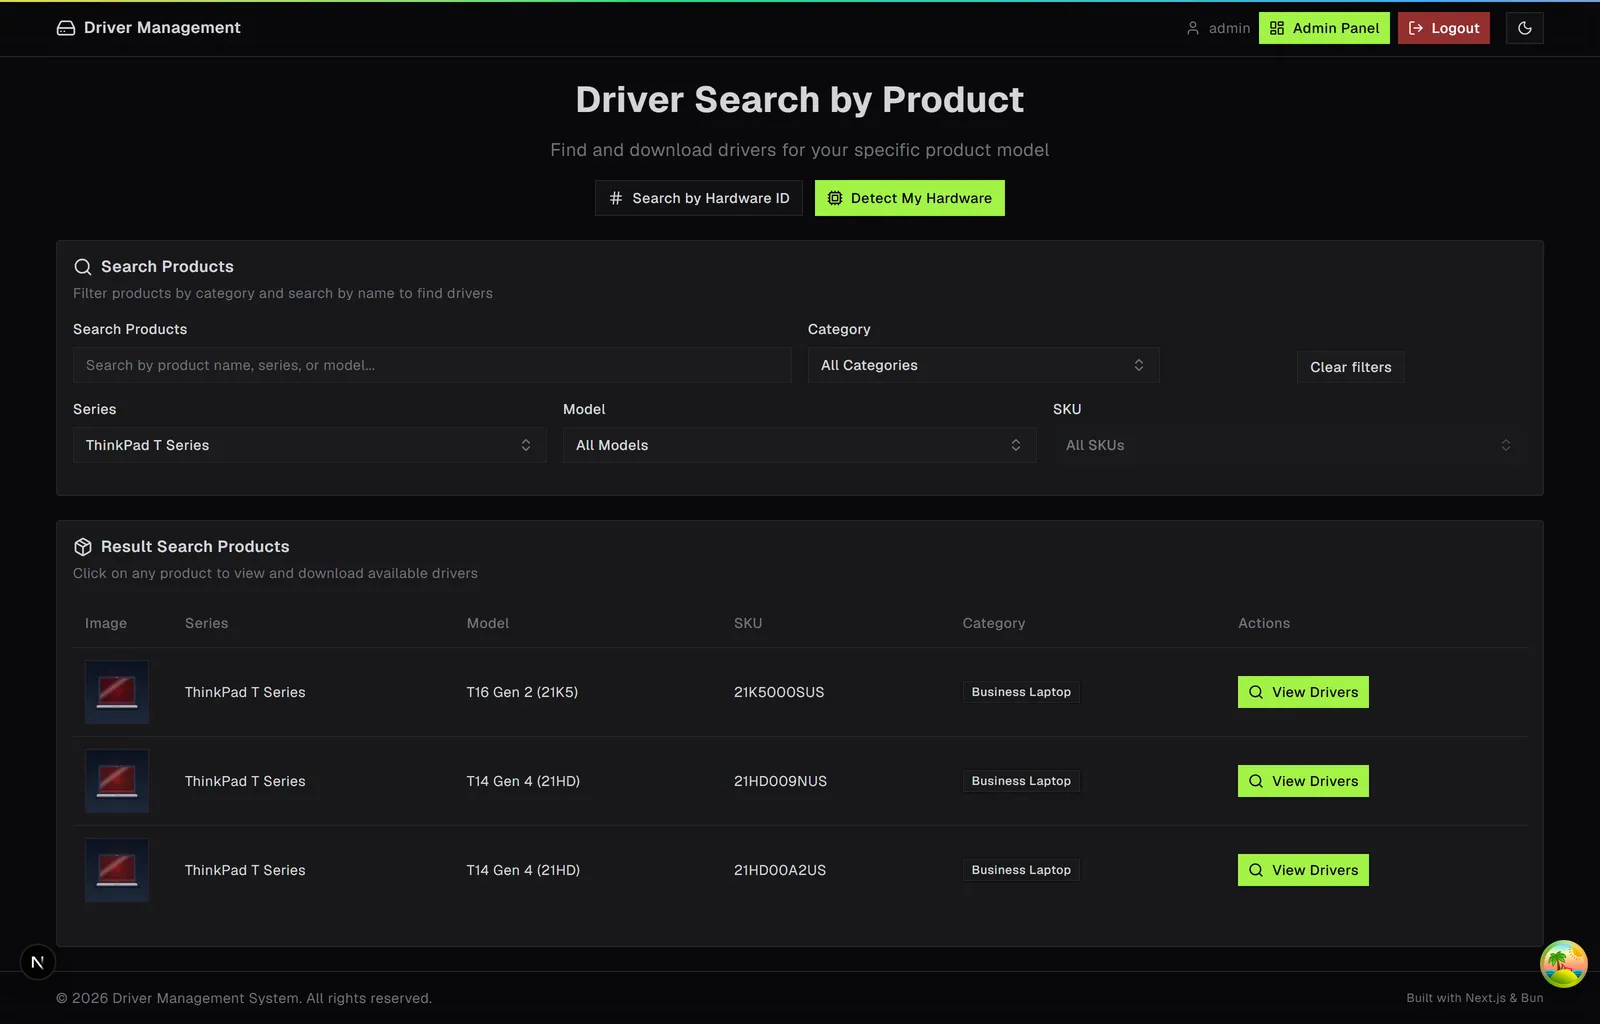Click the Driver Management drive icon
1600x1024 pixels.
[x=66, y=28]
